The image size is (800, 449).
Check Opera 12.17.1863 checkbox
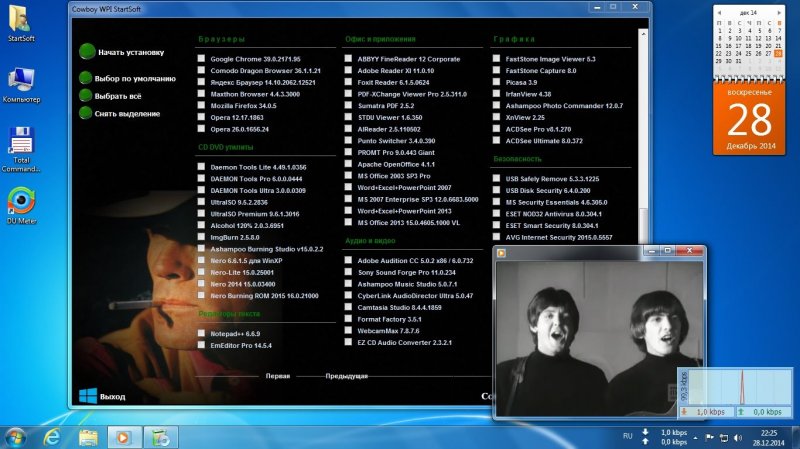(201, 117)
